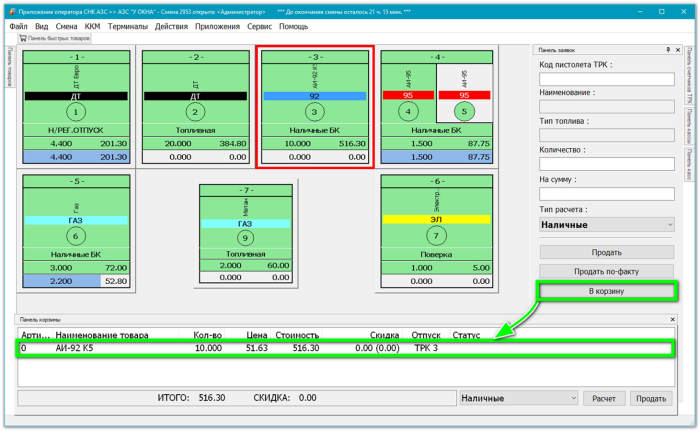Viewport: 700px width, 431px height.
Task: Select the АИ-92 К5 basket row
Action: [x=345, y=348]
